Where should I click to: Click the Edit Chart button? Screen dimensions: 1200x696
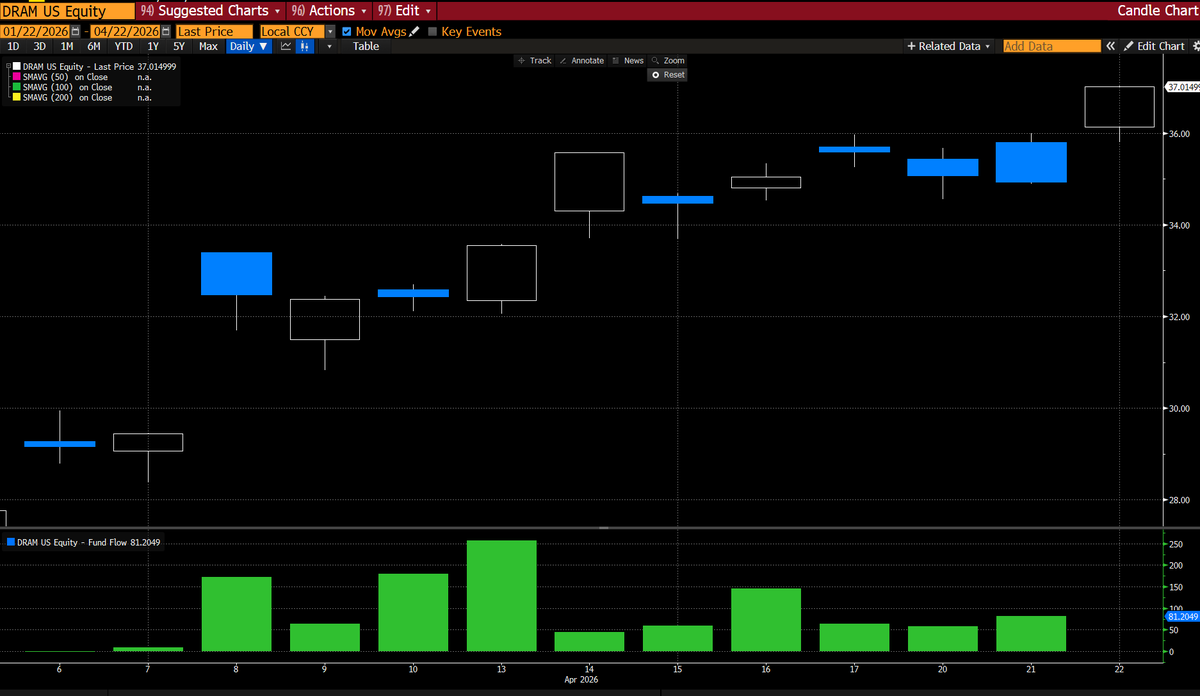pyautogui.click(x=1153, y=46)
